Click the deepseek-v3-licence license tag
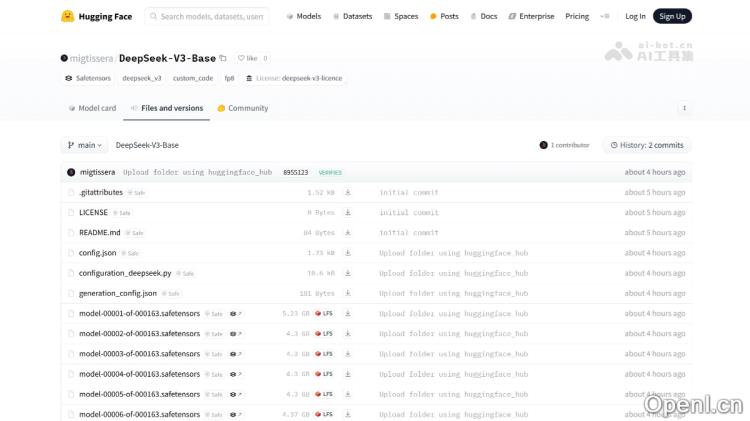The image size is (750, 421). 294,78
